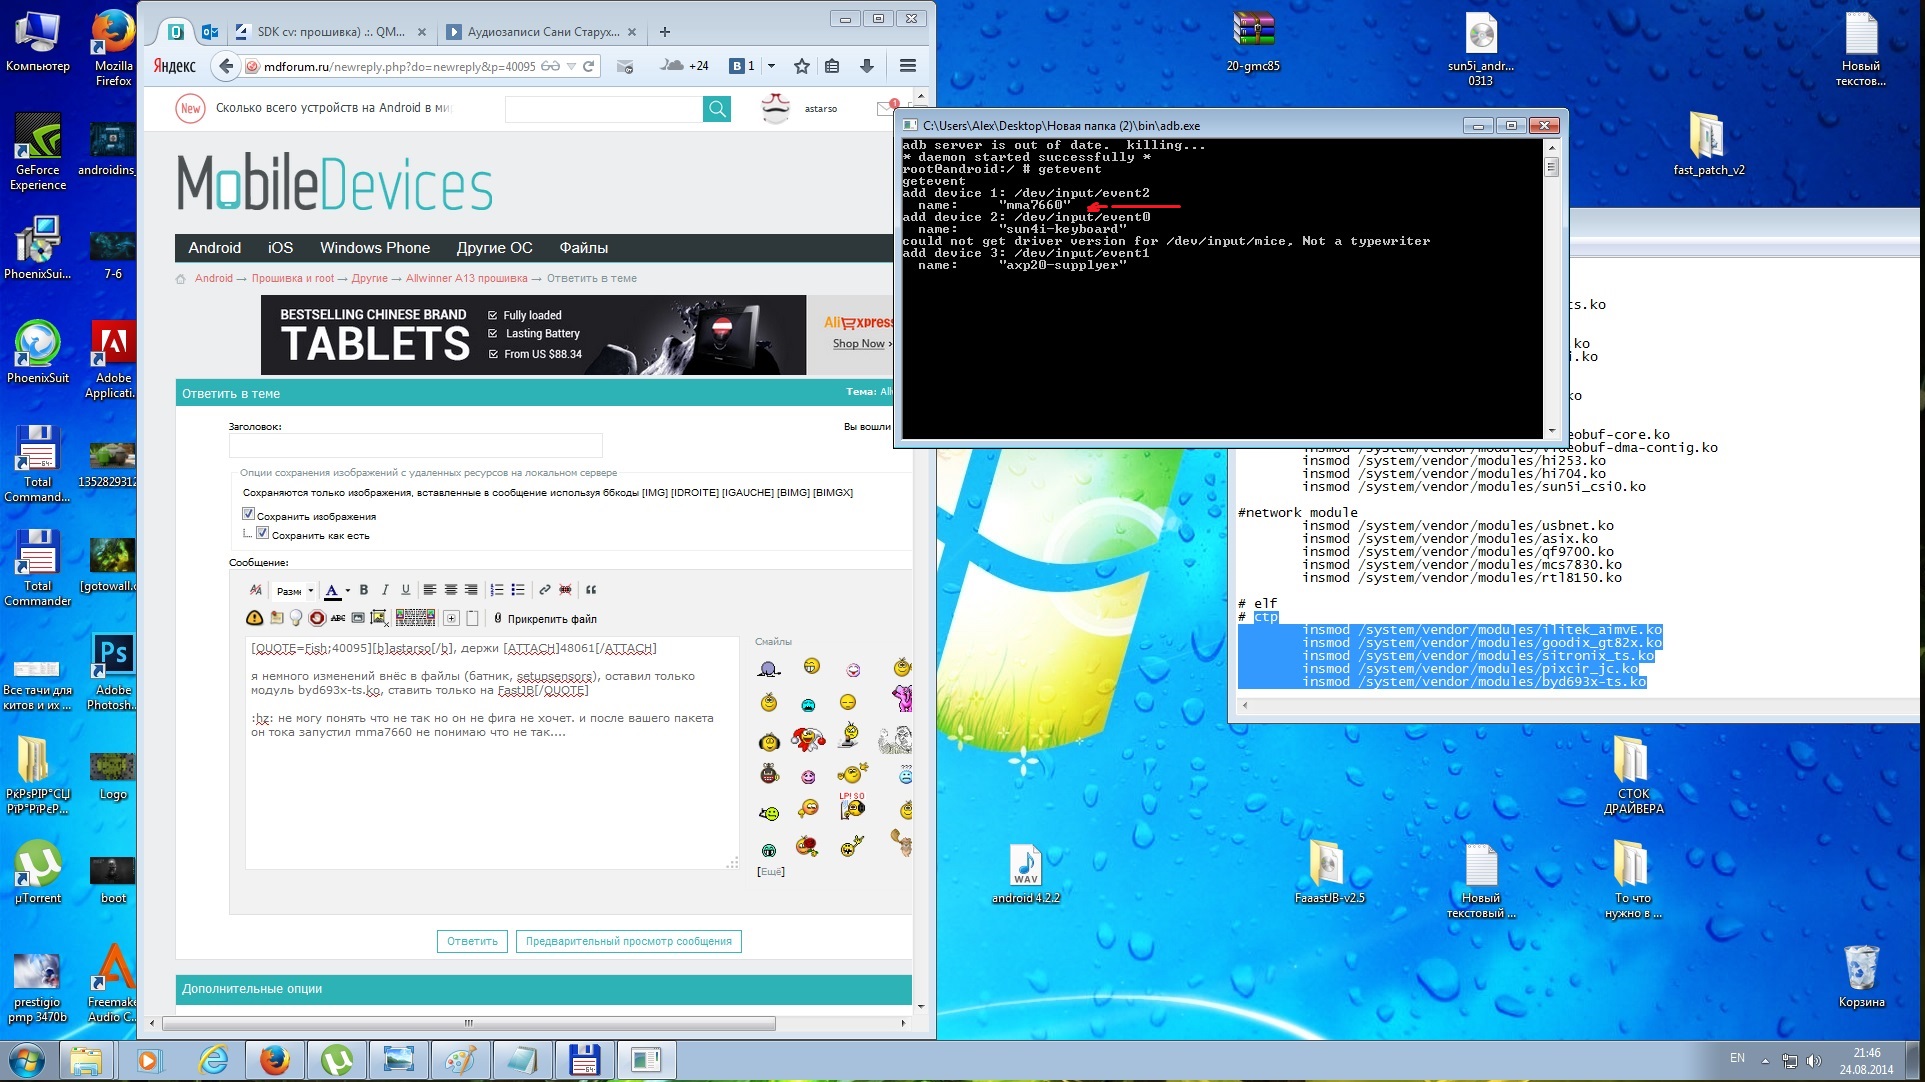Click the quote wrap icon

(x=591, y=590)
